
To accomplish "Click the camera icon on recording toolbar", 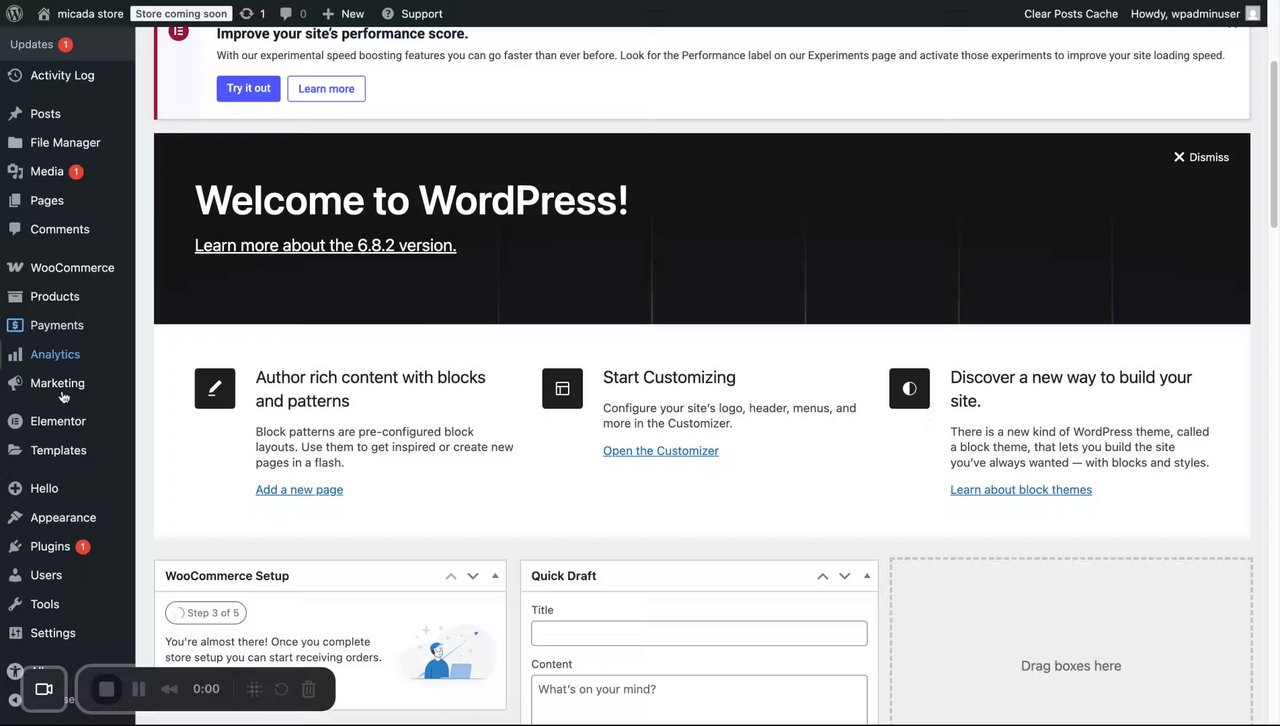I will (44, 689).
